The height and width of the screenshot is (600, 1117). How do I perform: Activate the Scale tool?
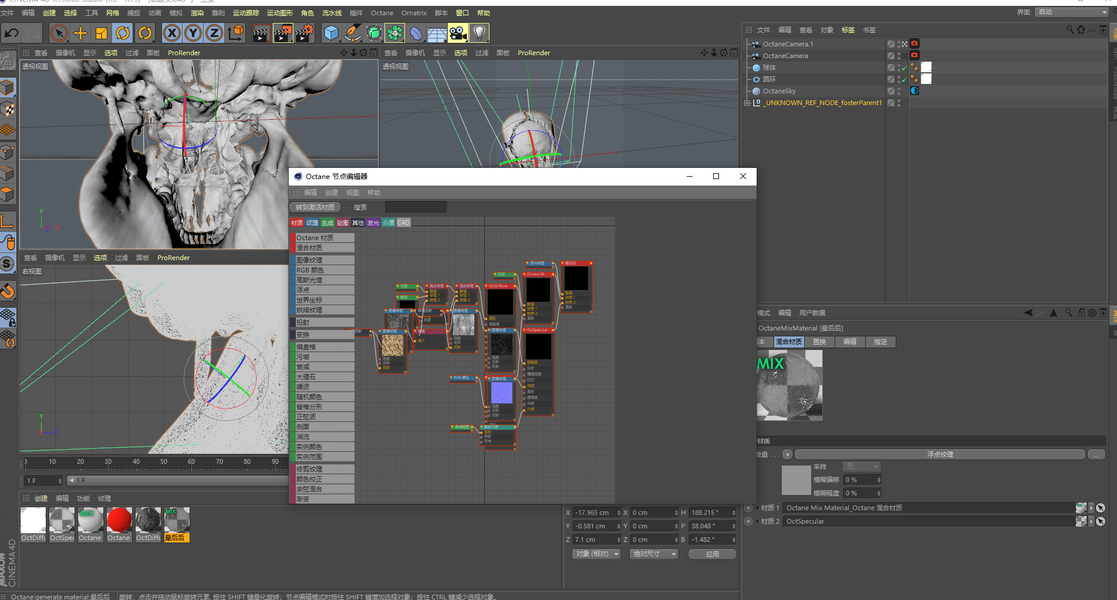click(101, 33)
